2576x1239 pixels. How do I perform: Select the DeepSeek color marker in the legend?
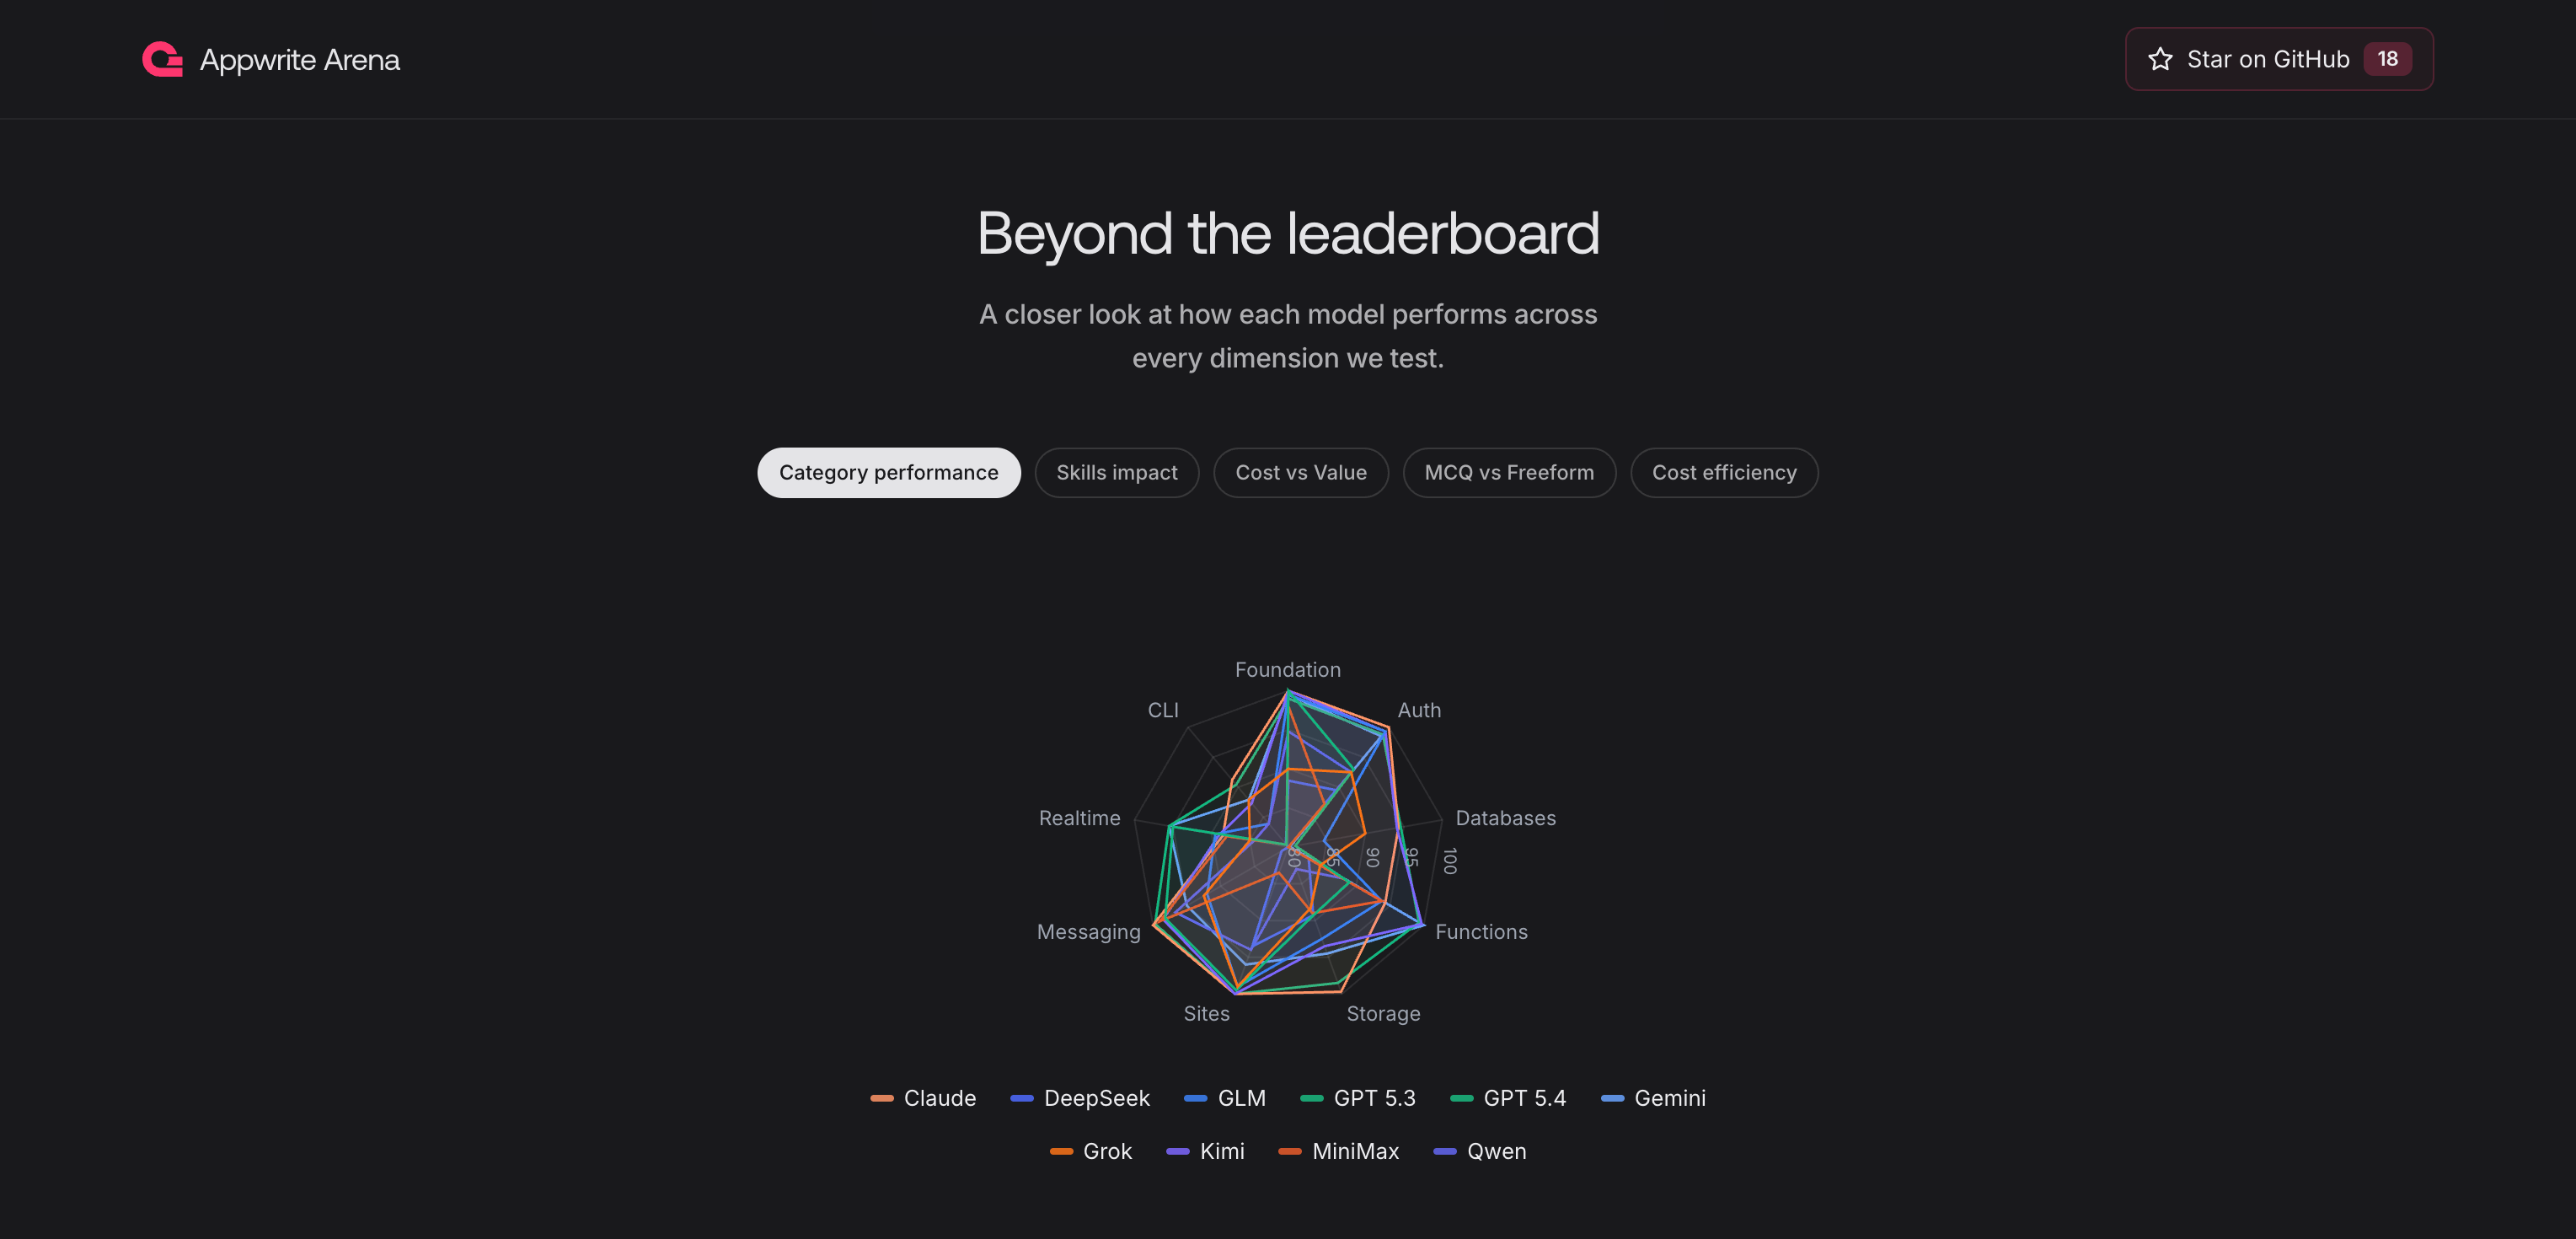click(x=1021, y=1097)
